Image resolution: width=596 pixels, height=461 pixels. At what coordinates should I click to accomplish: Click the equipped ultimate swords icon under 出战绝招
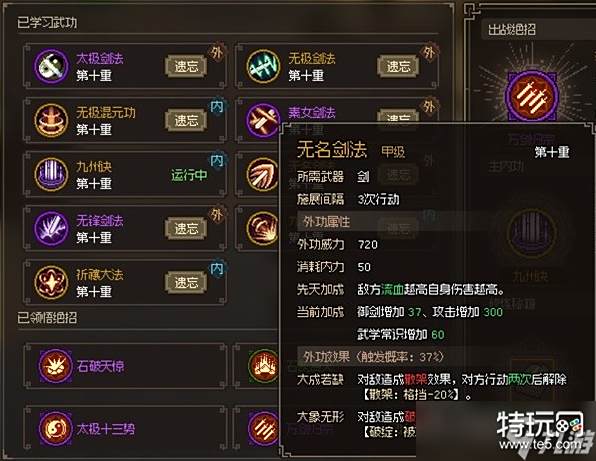[531, 95]
